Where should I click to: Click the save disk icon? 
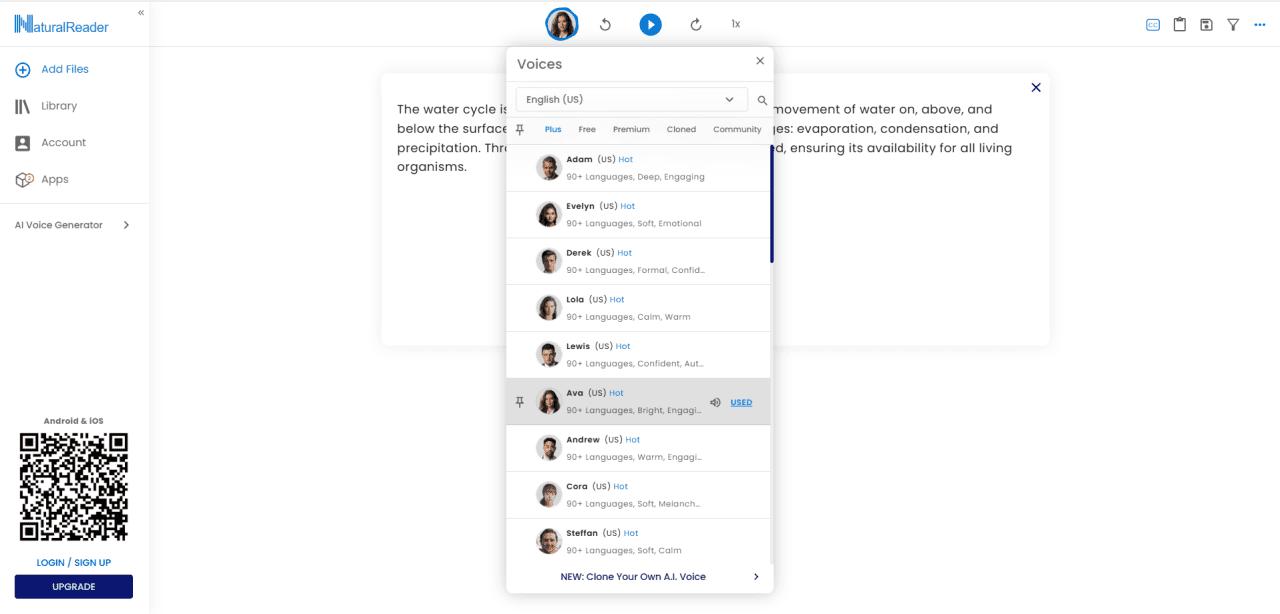coord(1207,24)
